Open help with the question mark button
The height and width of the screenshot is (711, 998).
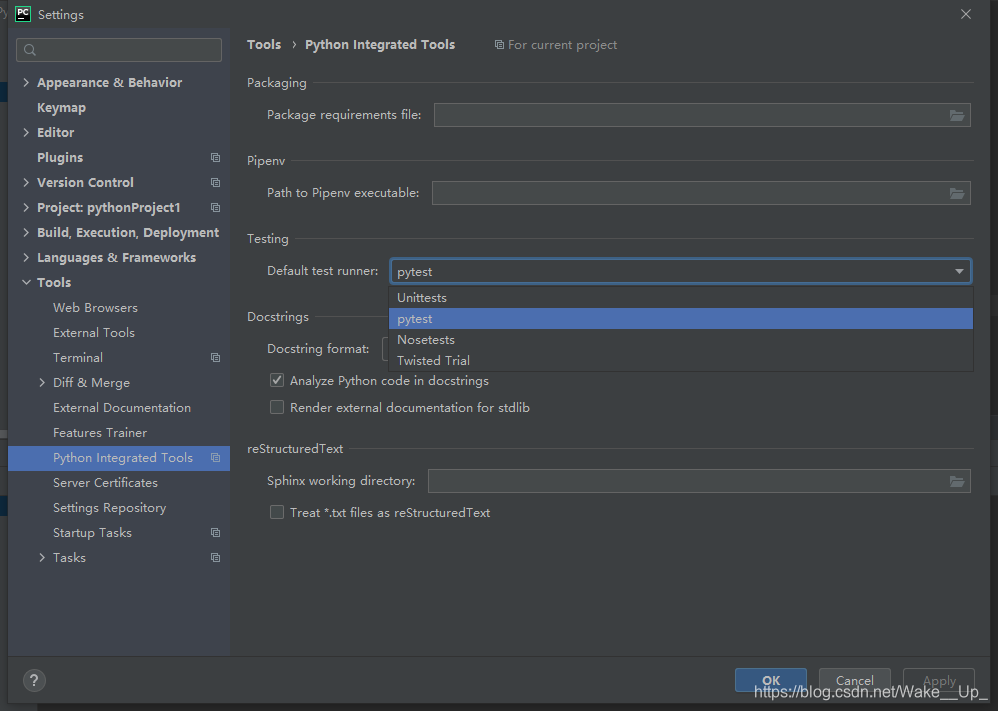(x=34, y=680)
